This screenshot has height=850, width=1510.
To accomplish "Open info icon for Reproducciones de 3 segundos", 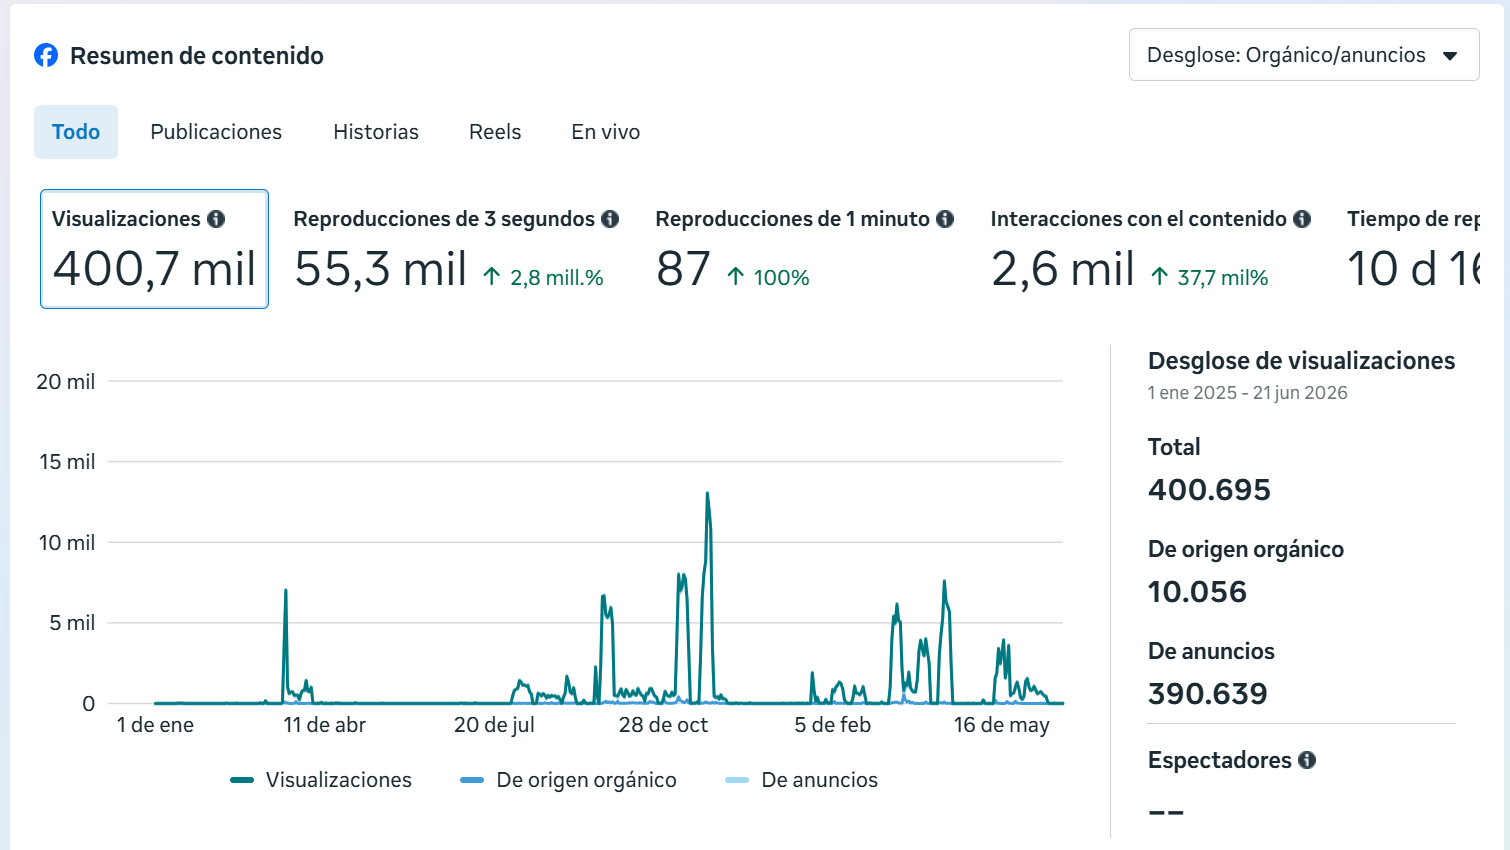I will pos(610,219).
